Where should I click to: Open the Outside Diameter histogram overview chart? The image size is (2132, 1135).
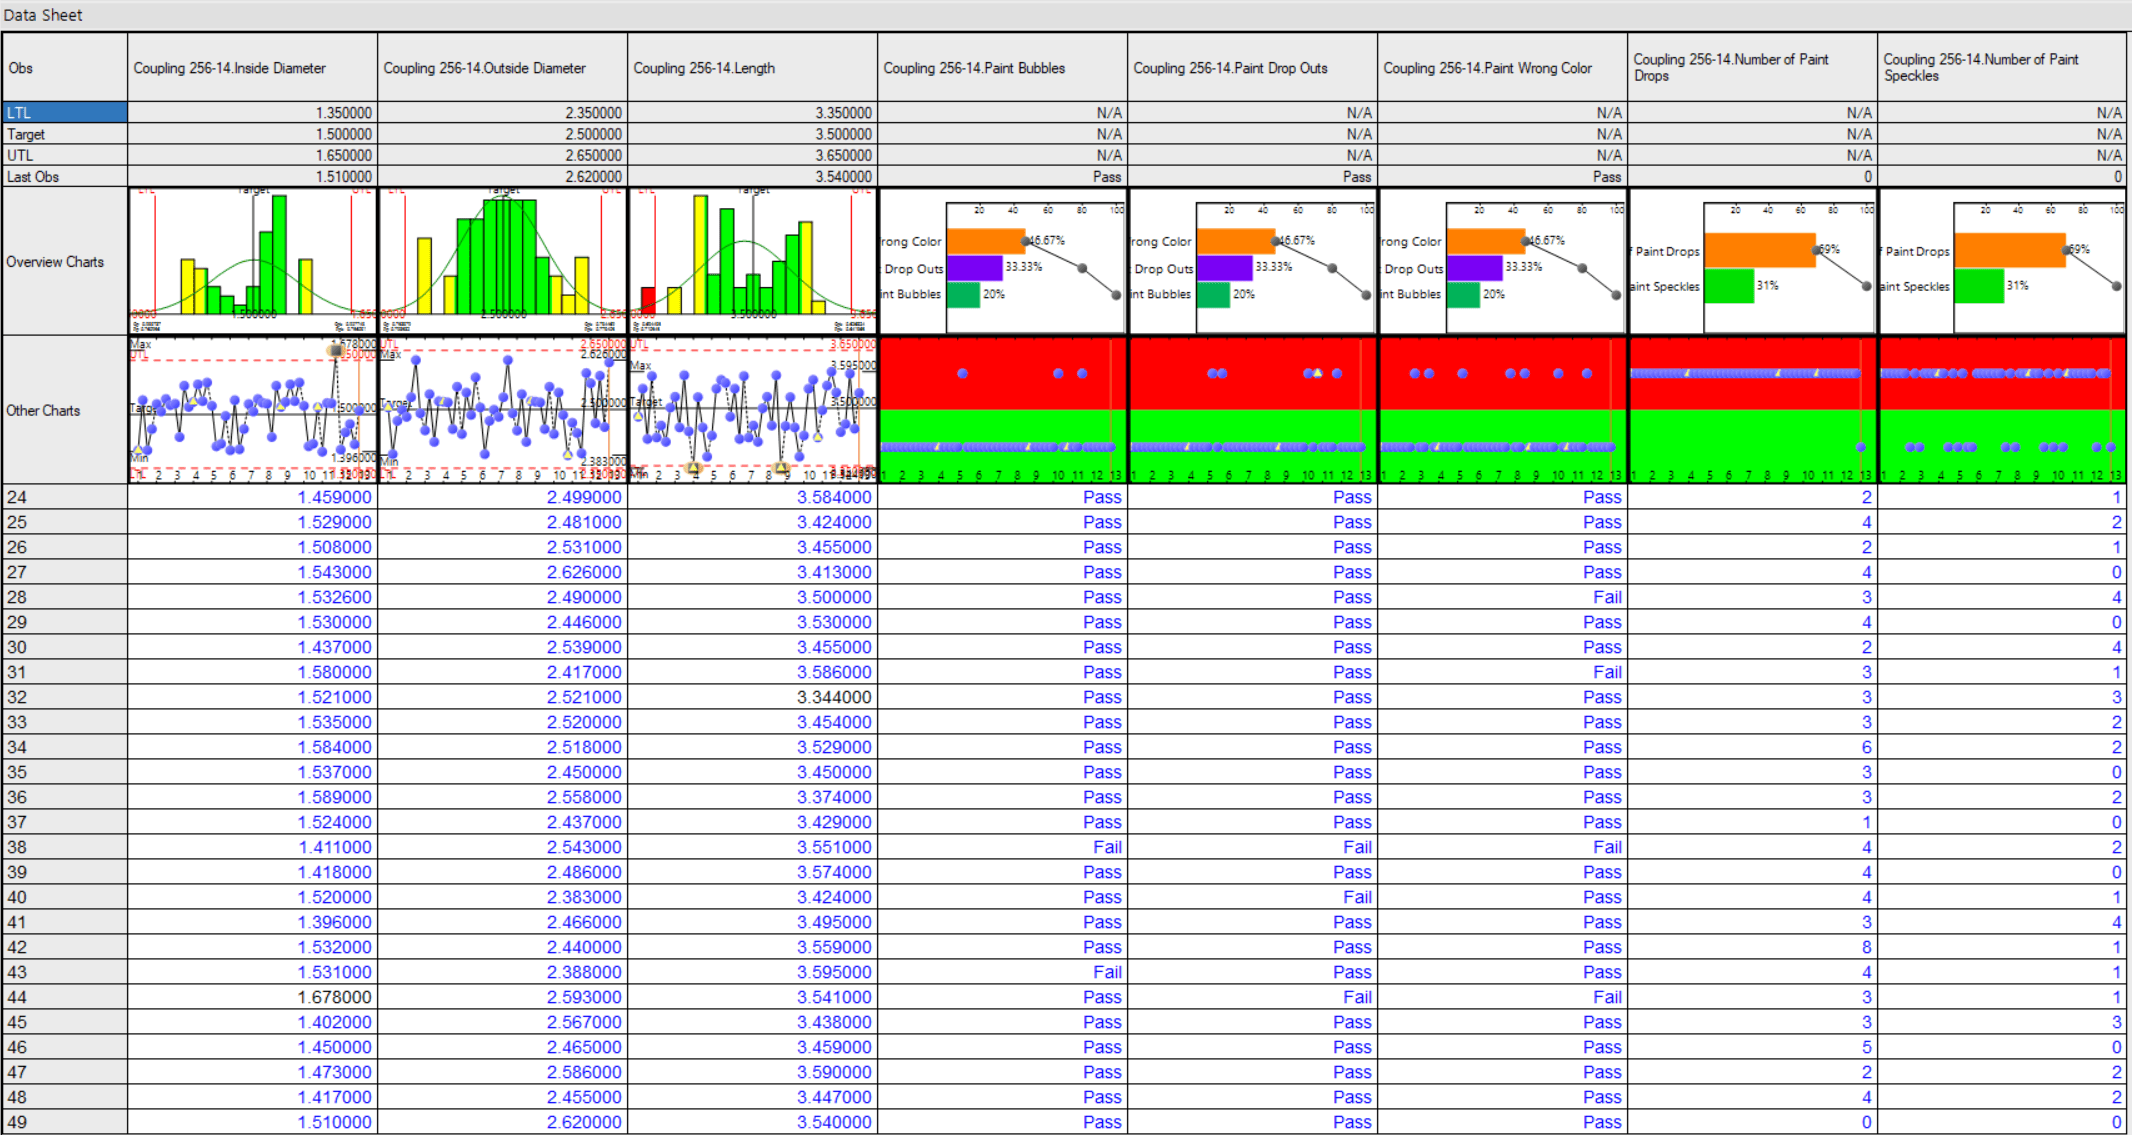[x=503, y=261]
